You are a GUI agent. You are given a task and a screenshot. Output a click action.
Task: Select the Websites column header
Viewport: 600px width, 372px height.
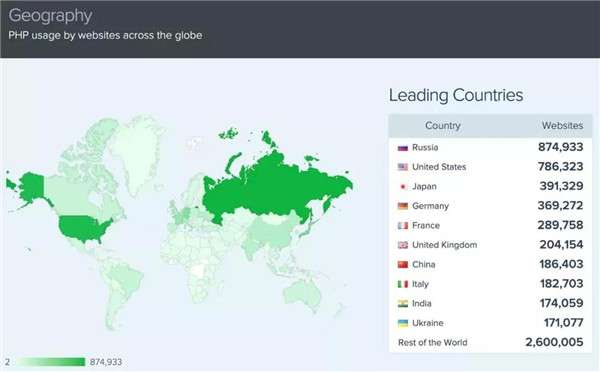click(x=562, y=126)
